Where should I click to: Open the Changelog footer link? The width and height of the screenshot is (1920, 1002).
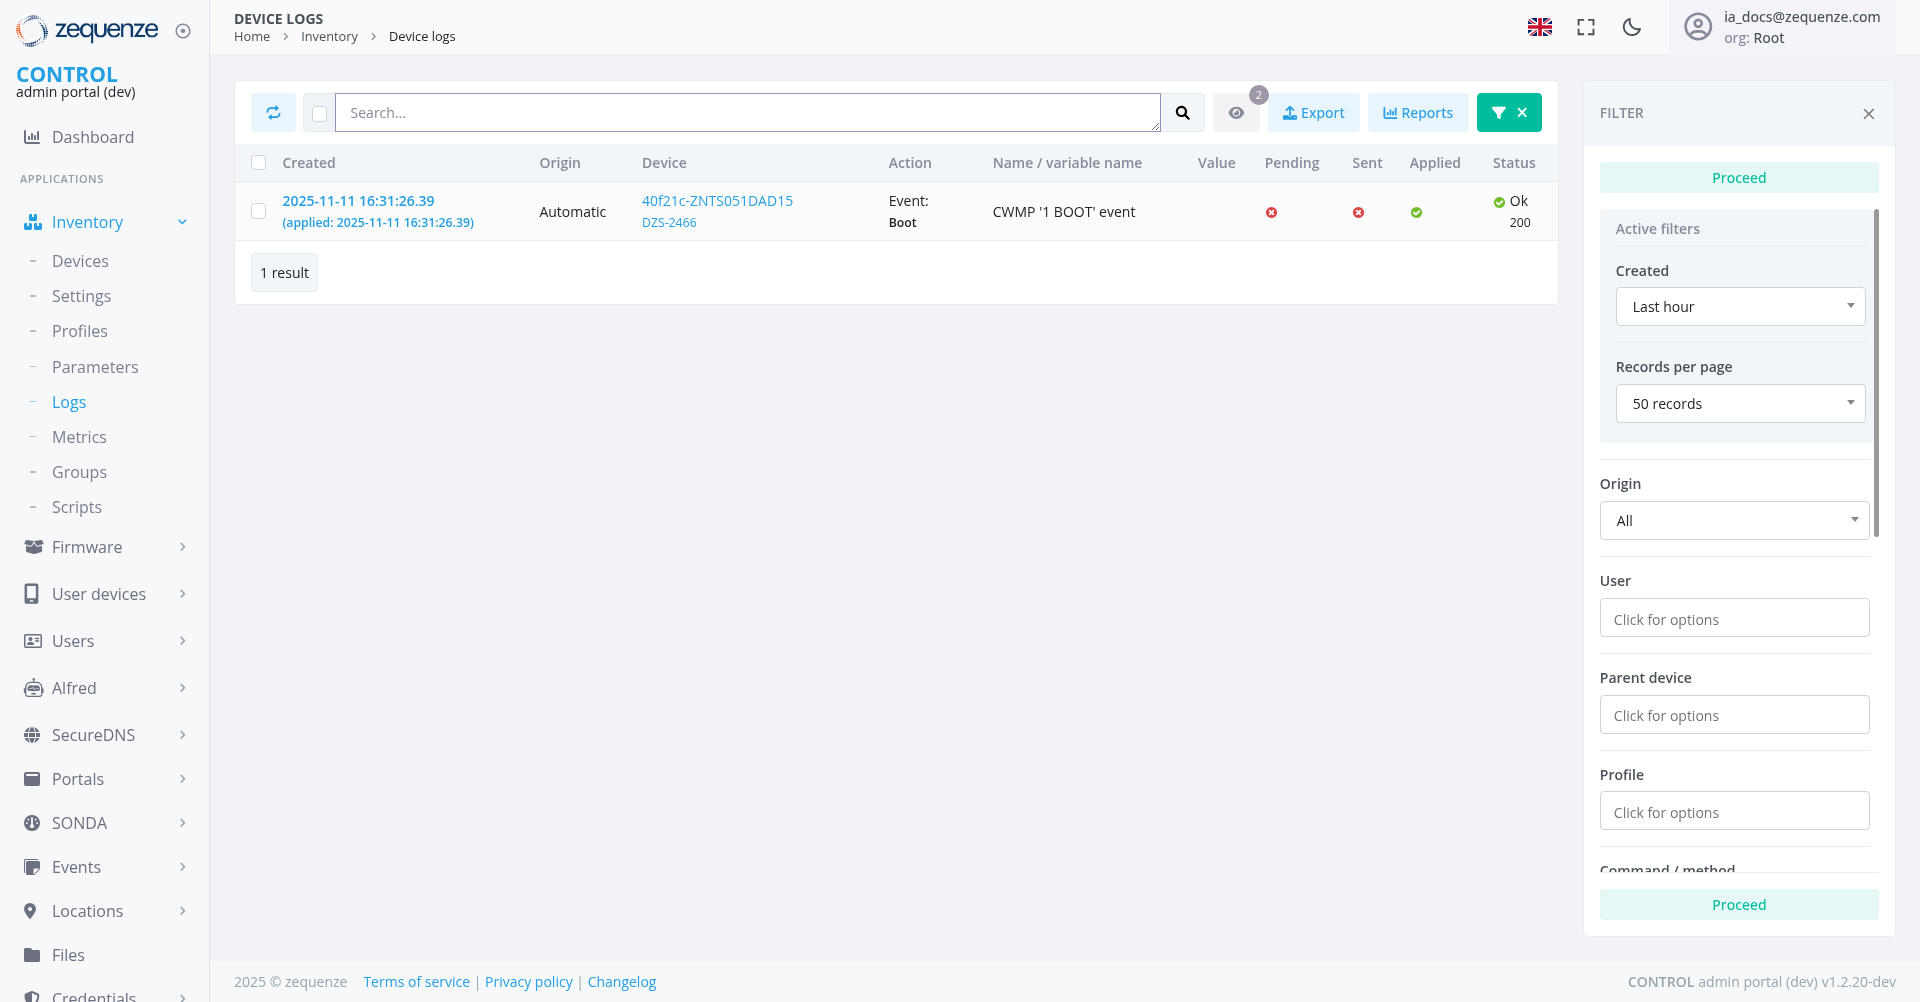[x=622, y=982]
